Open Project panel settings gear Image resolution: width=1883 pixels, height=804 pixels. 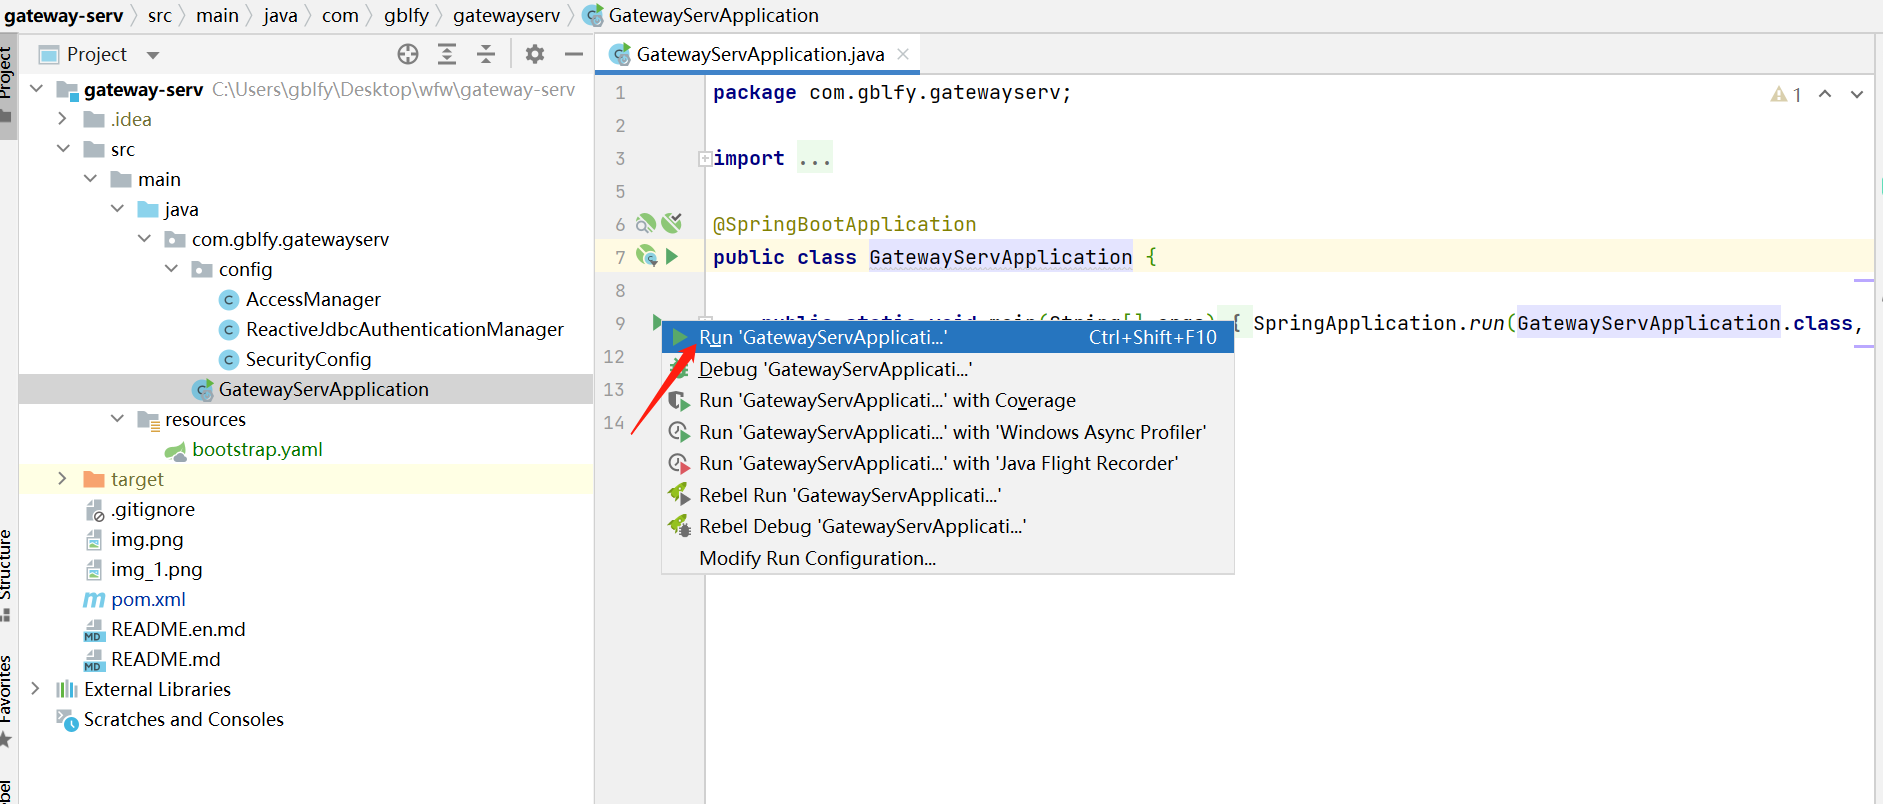[x=535, y=54]
